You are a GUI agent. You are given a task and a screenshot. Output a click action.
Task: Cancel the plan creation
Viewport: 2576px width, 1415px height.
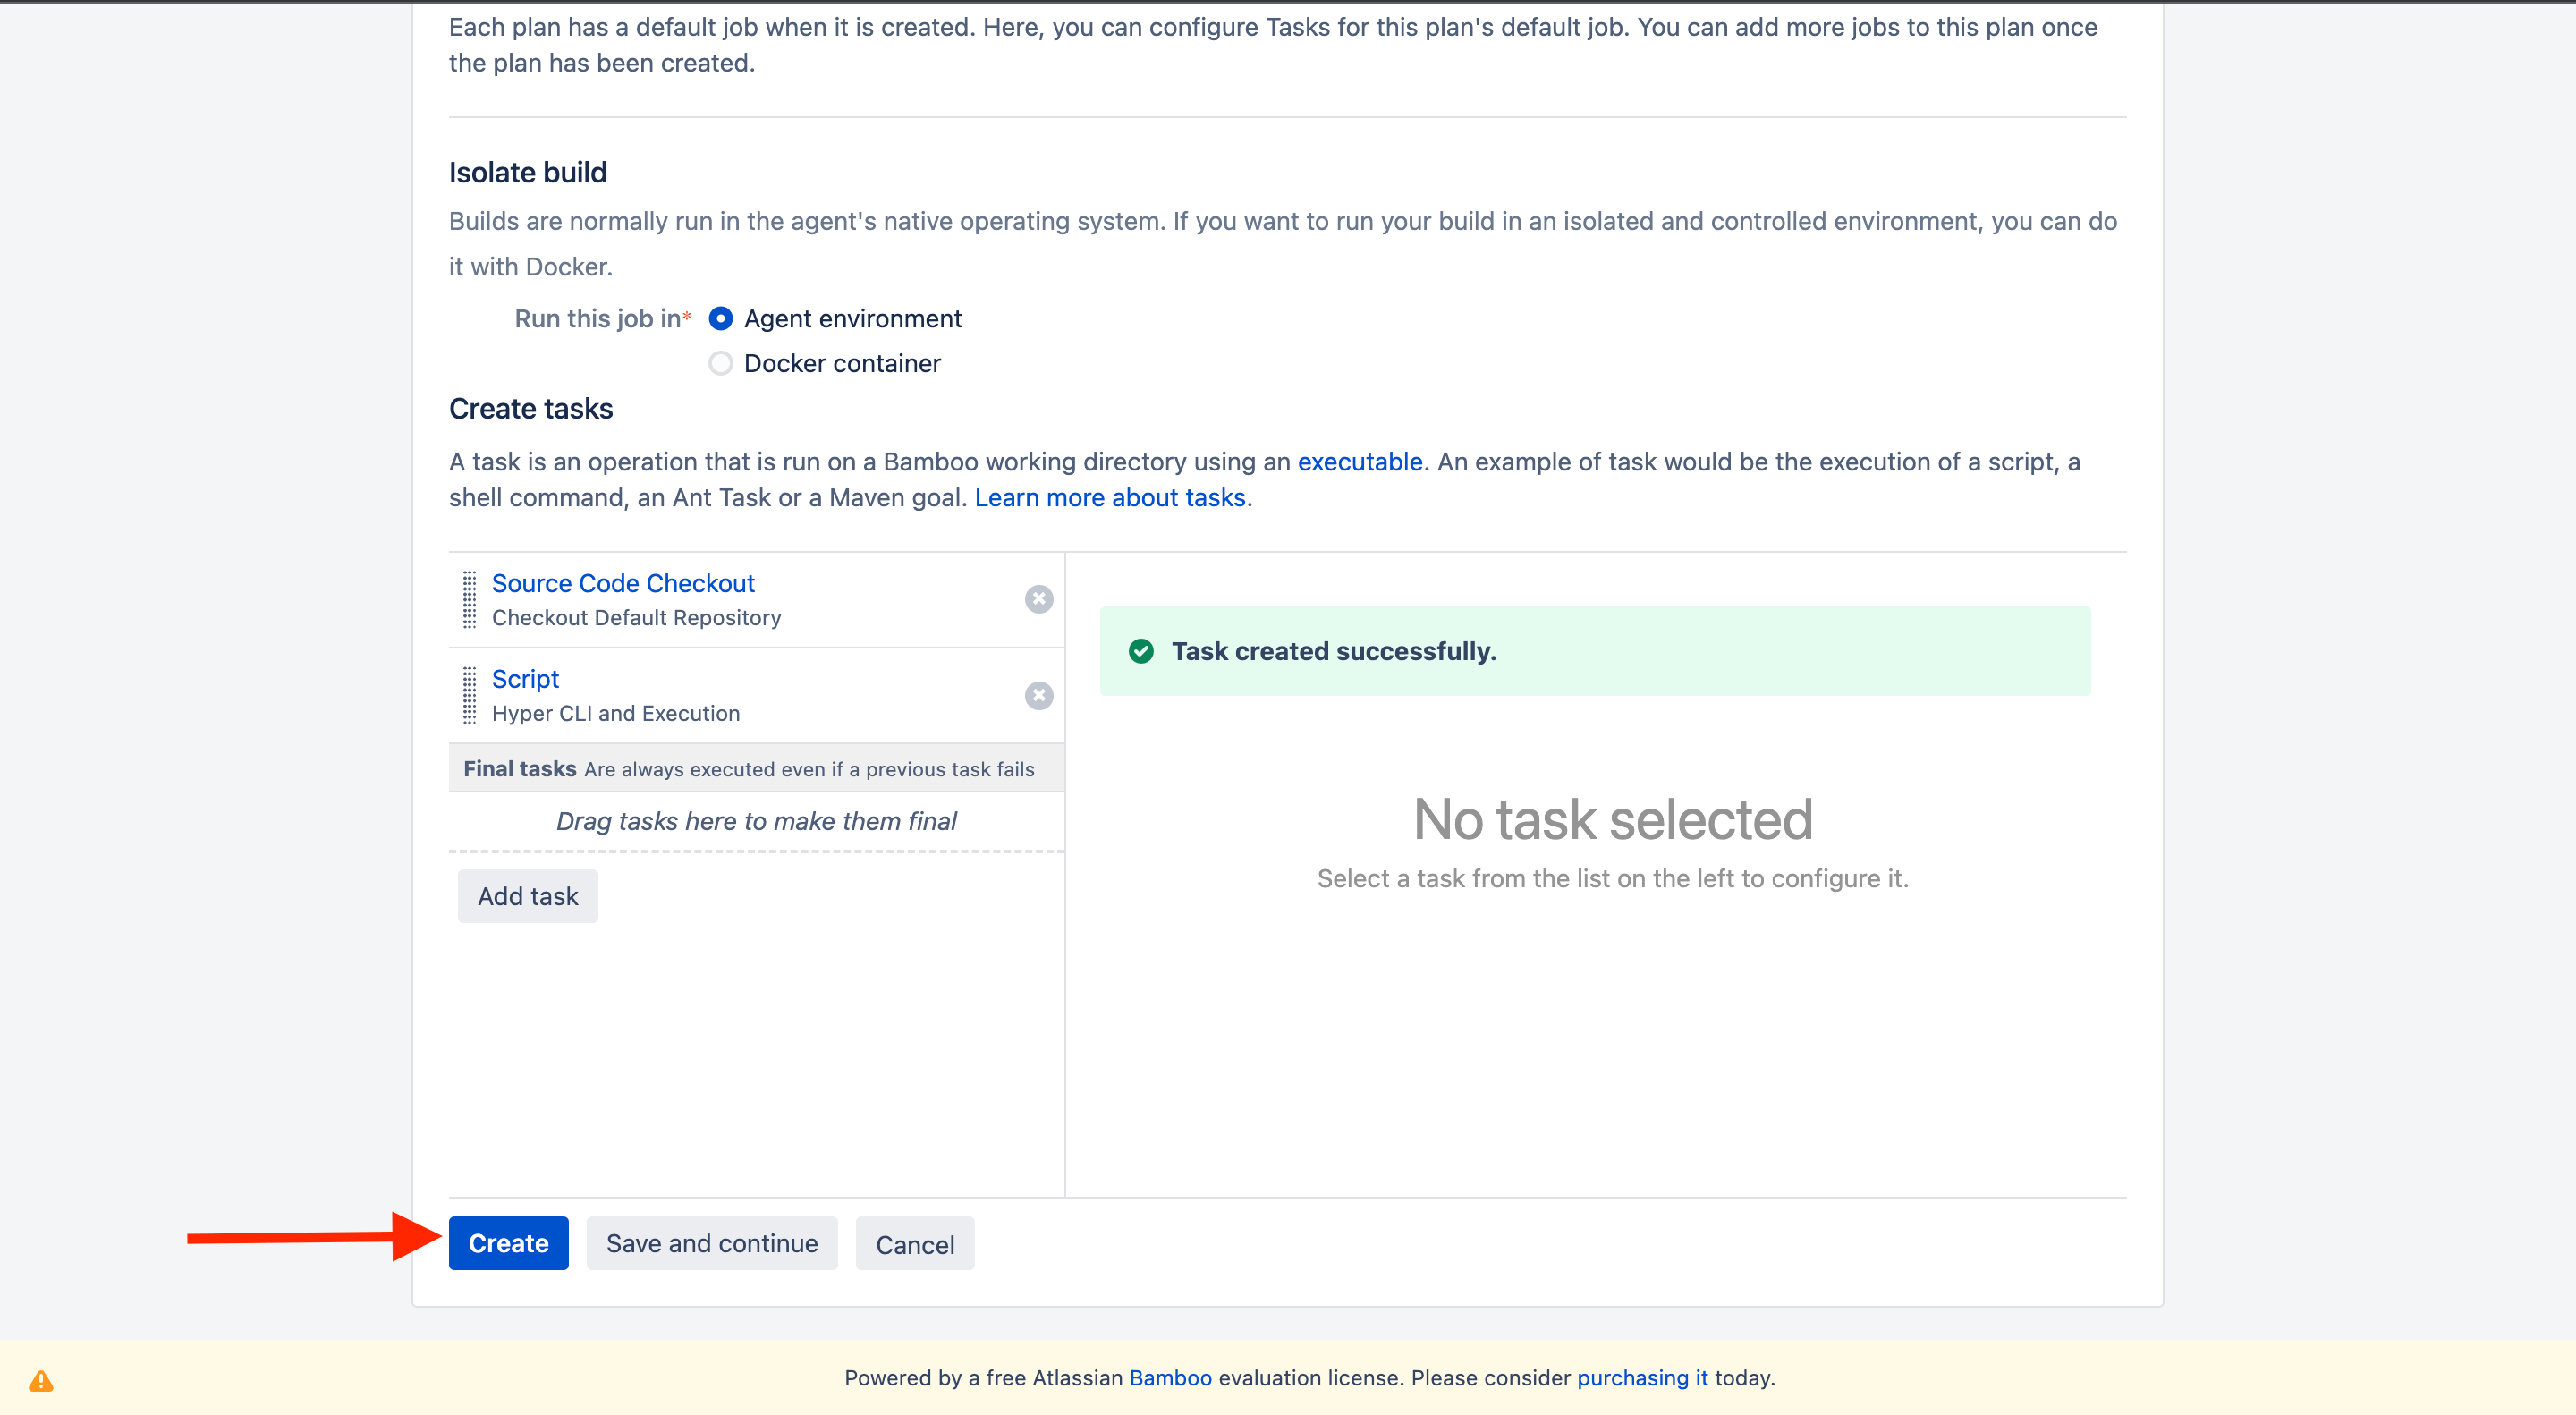coord(914,1244)
